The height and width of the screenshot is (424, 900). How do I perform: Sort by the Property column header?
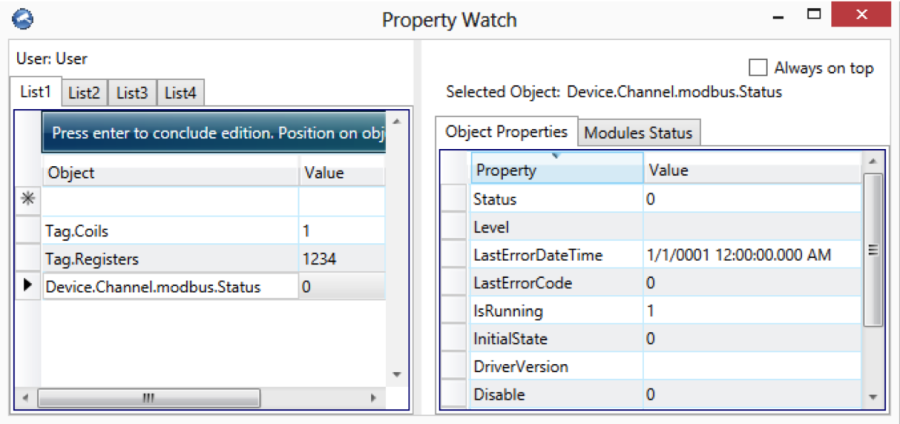[x=556, y=171]
